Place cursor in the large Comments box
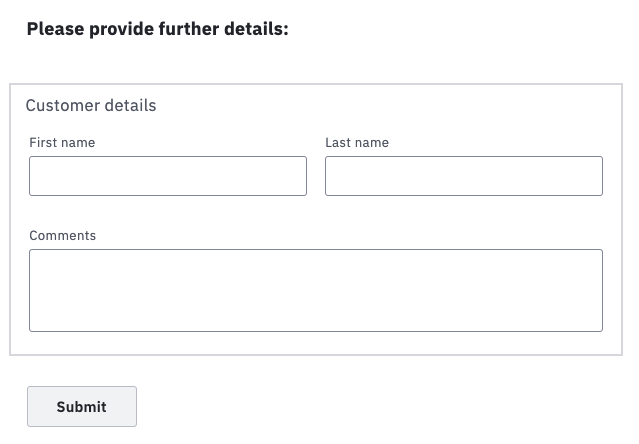639x444 pixels. click(316, 290)
